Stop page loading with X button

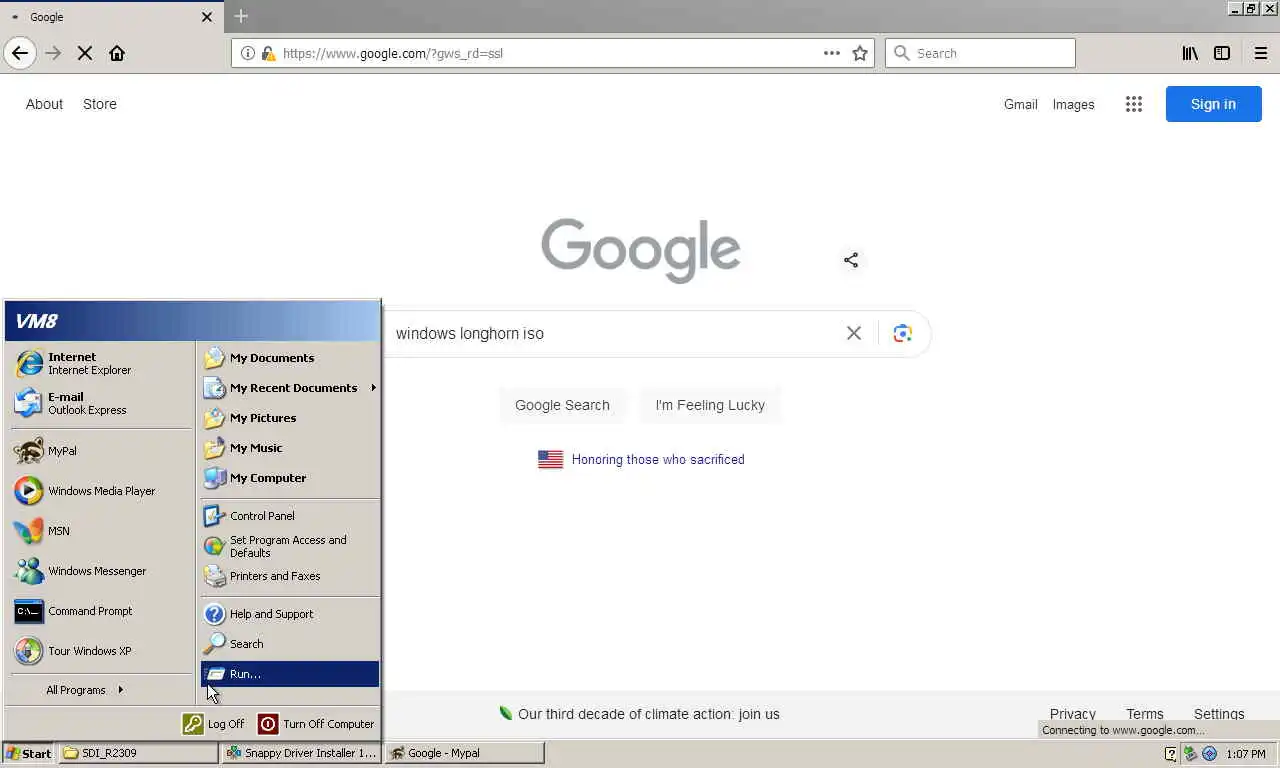point(85,53)
